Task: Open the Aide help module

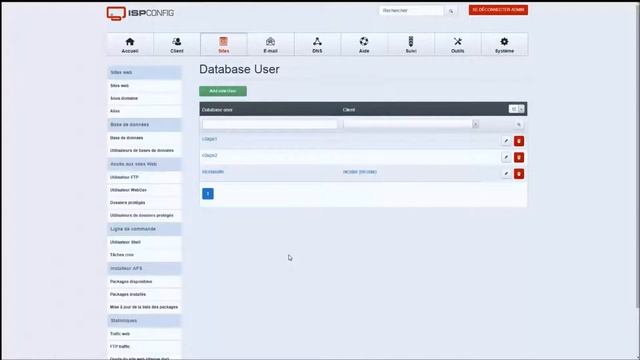Action: point(364,44)
